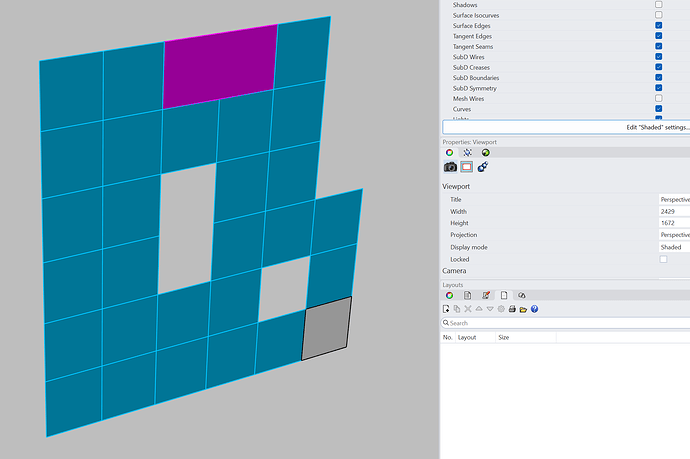Move layout up with the up-arrow icon
This screenshot has height=459, width=690.
tap(479, 309)
